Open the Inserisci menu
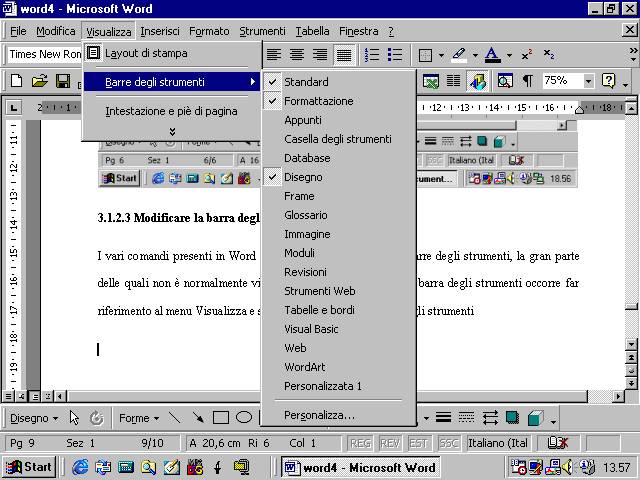The image size is (640, 480). [x=160, y=31]
